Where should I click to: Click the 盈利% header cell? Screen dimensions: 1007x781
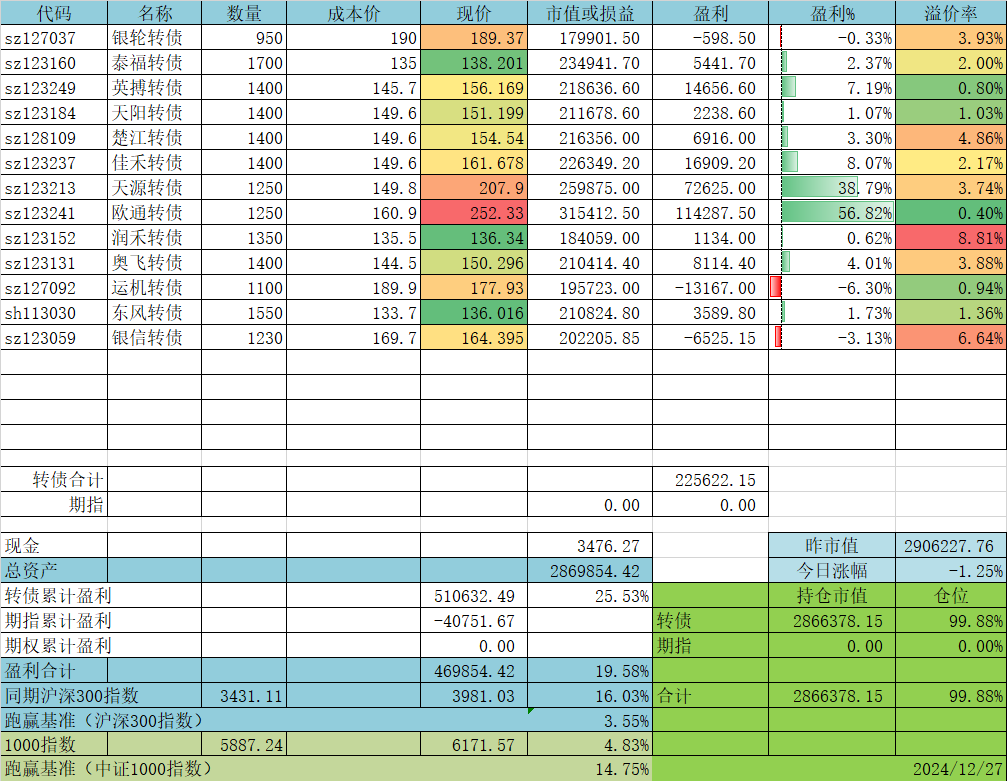click(x=832, y=13)
